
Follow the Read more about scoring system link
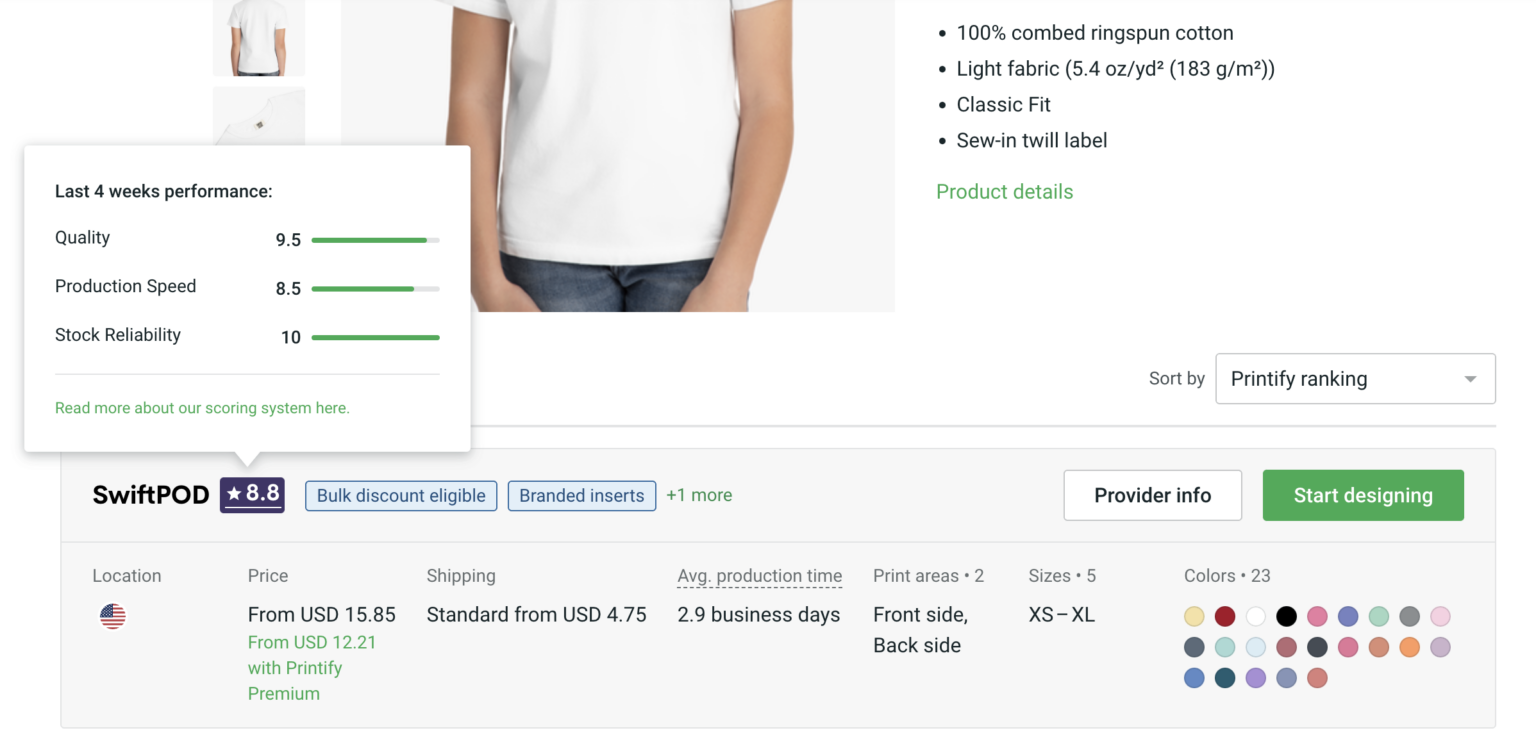[x=202, y=408]
